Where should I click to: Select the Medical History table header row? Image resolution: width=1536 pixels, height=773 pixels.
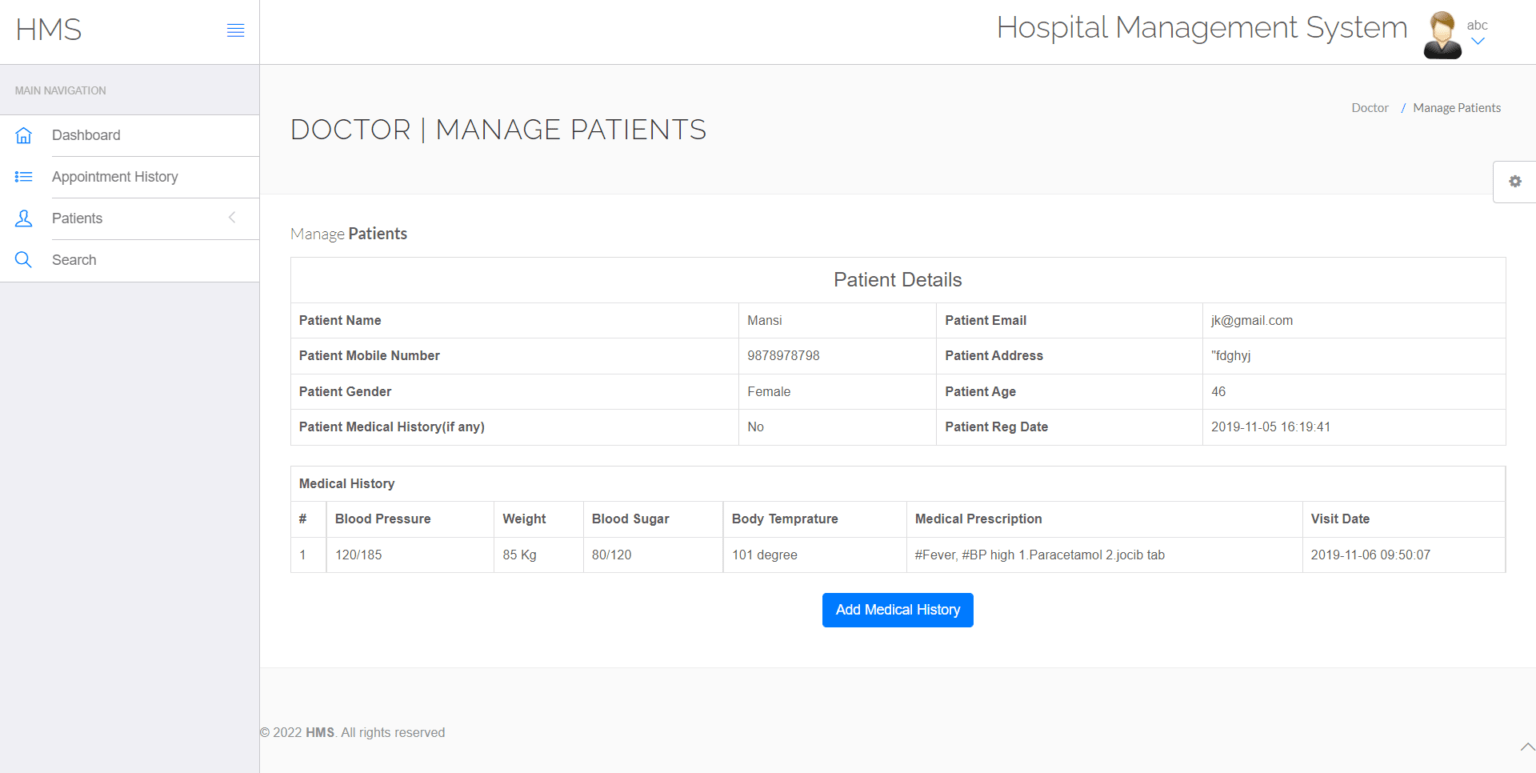346,483
